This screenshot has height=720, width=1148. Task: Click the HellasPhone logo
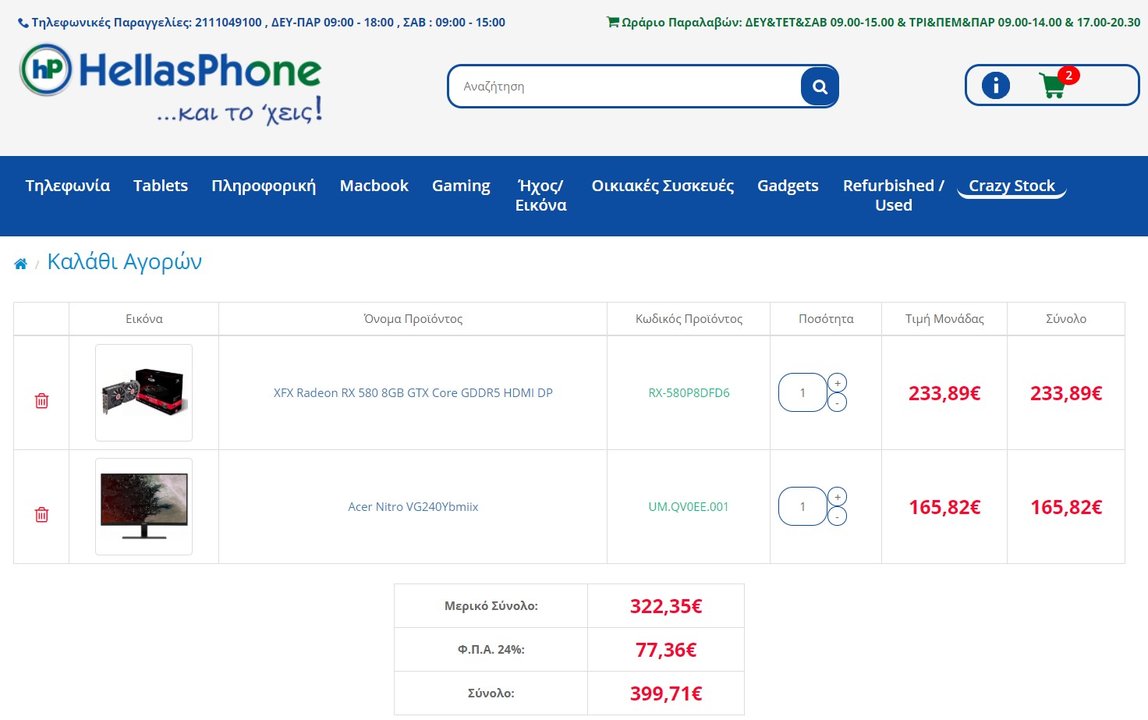pos(171,84)
